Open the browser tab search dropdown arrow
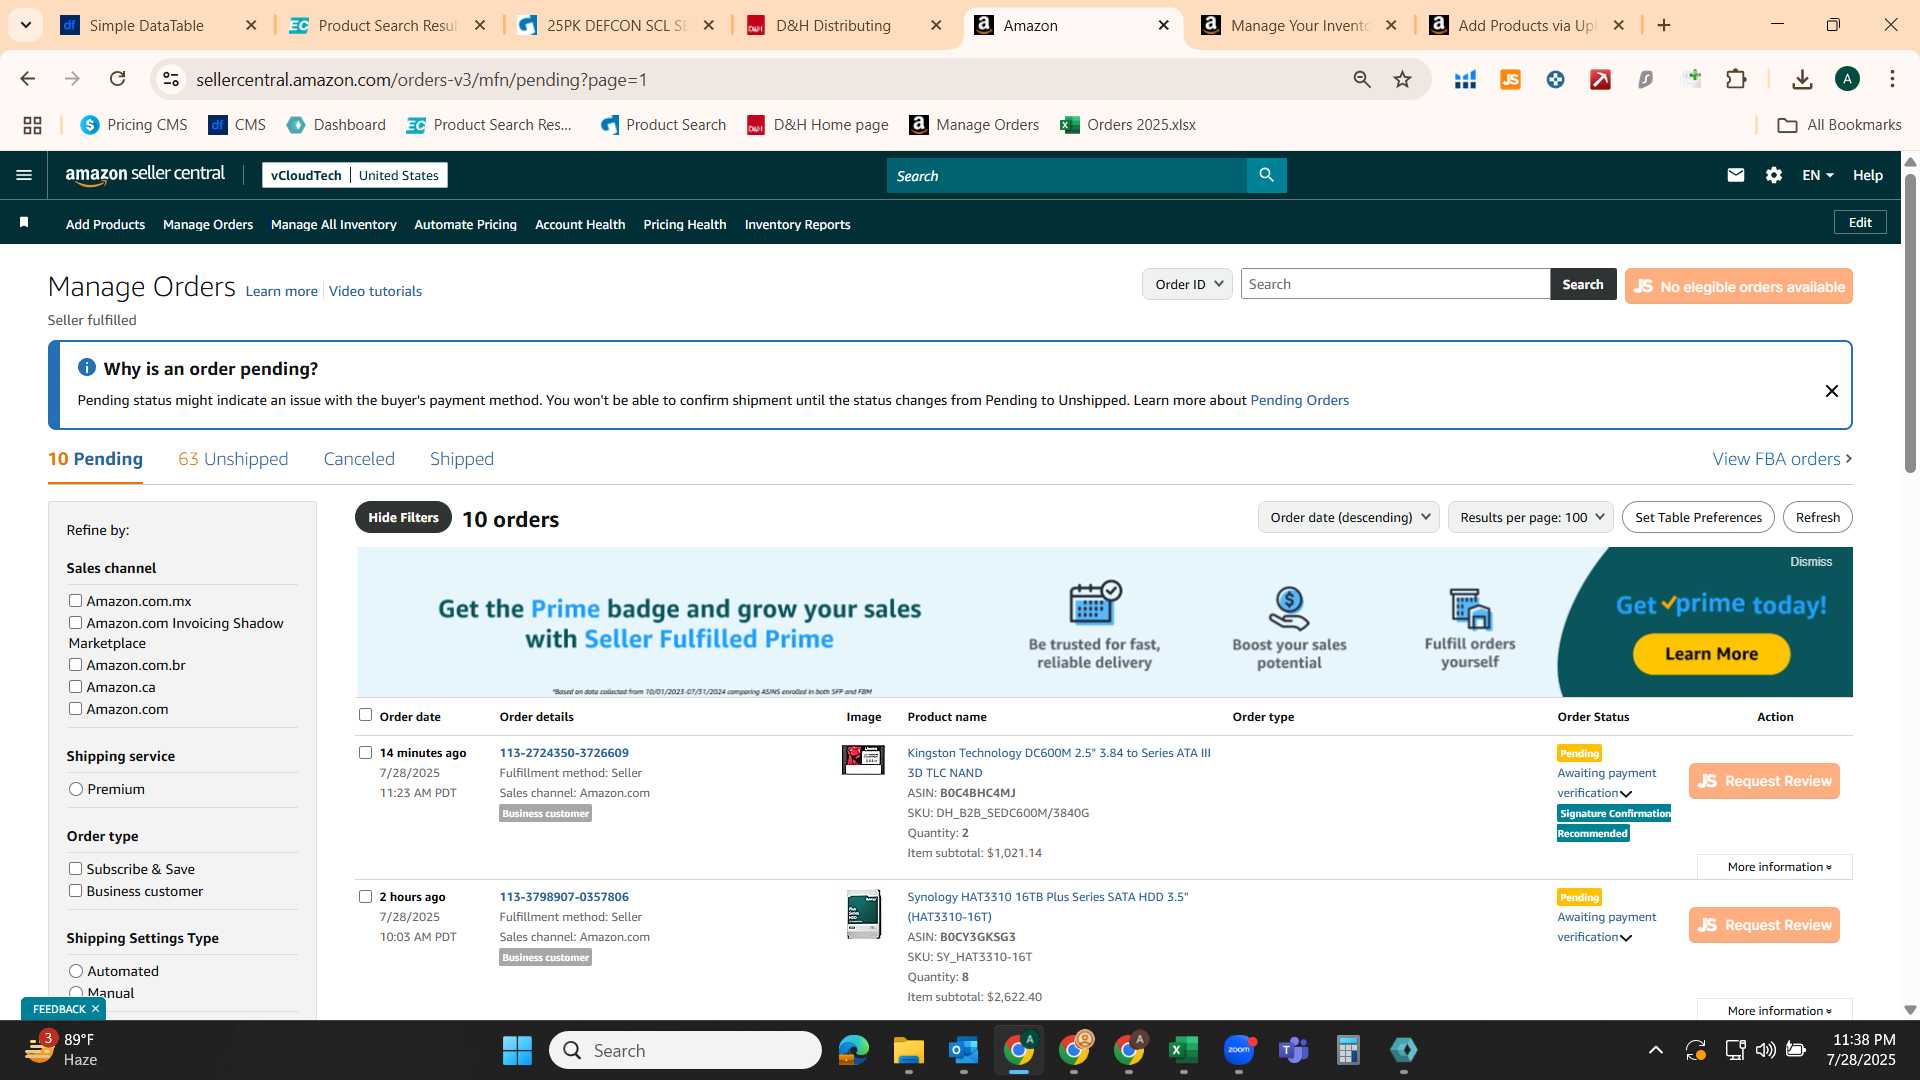Screen dimensions: 1920x1080 pos(25,25)
